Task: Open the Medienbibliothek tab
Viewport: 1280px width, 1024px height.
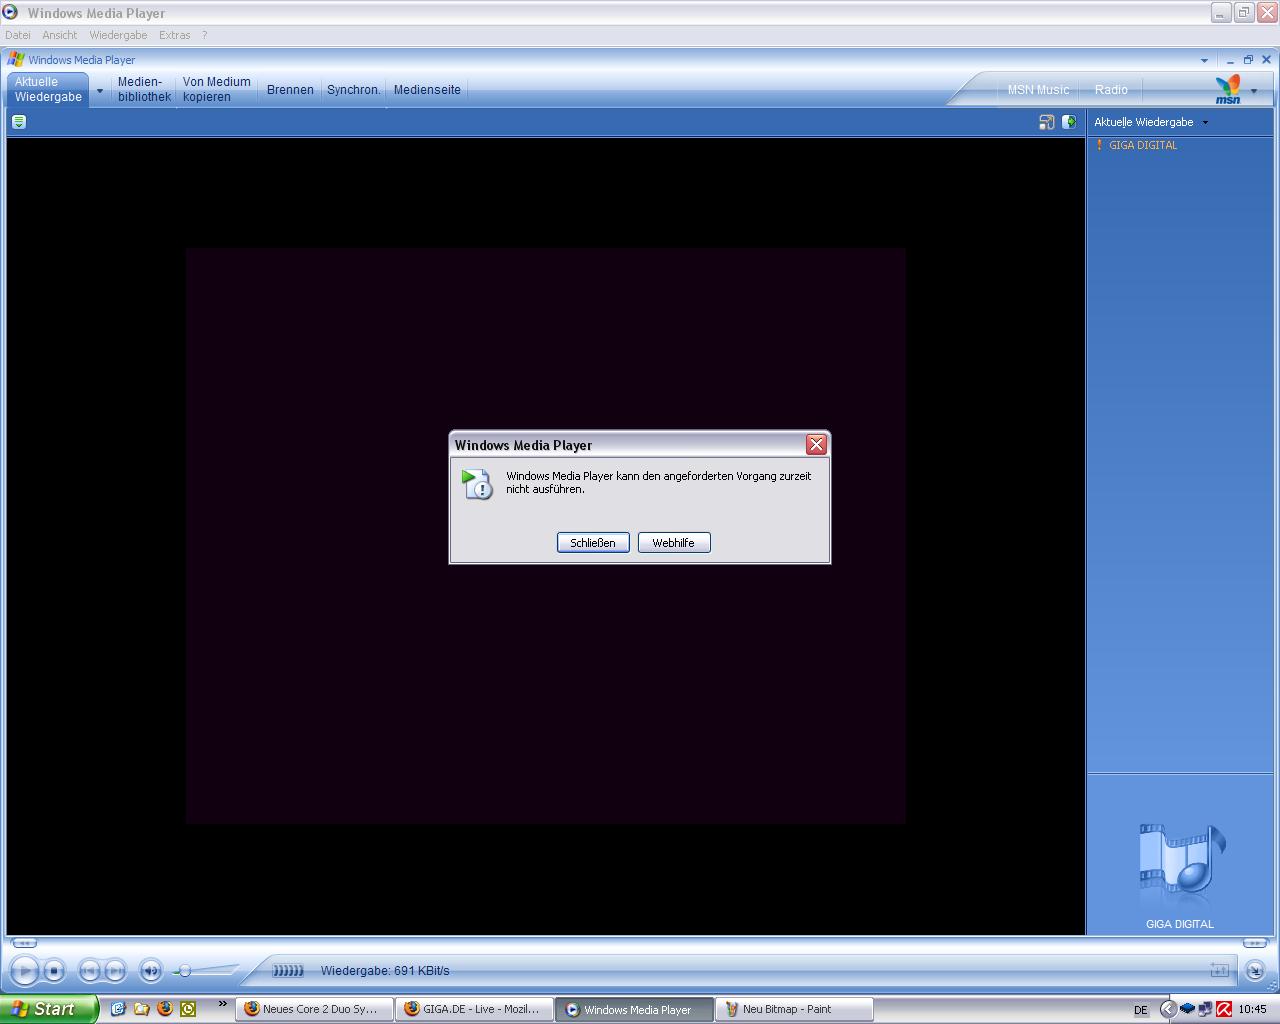Action: (x=144, y=89)
